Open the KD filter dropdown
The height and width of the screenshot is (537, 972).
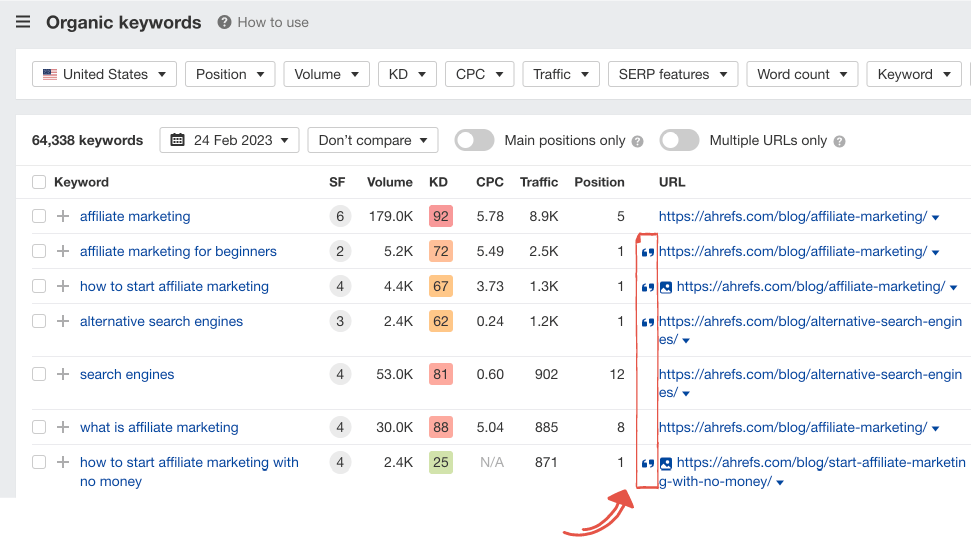(x=407, y=74)
